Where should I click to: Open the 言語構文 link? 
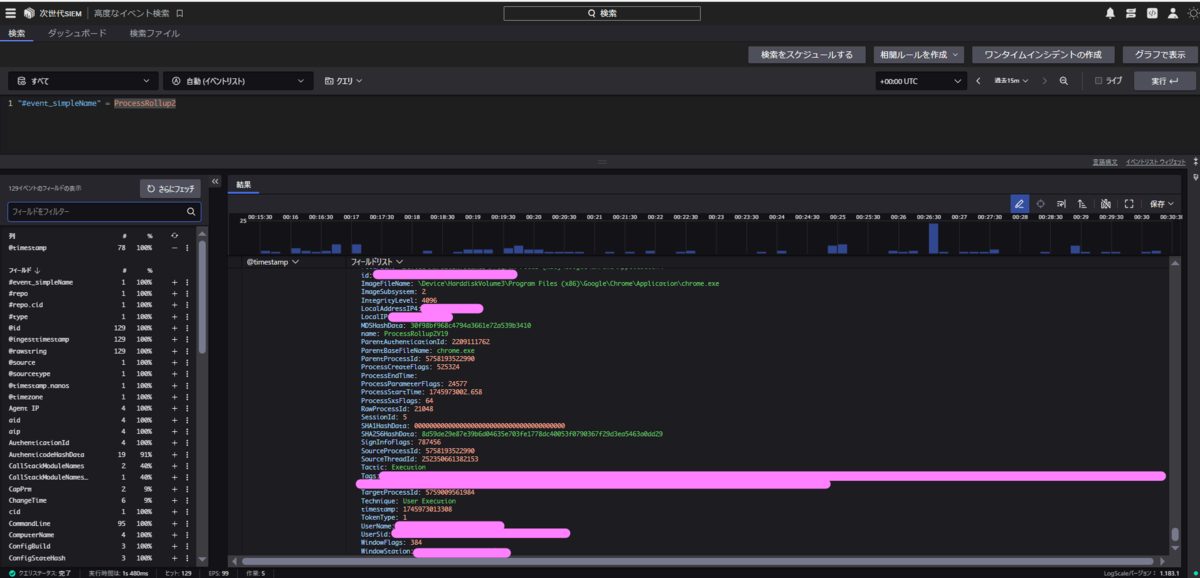(1104, 161)
